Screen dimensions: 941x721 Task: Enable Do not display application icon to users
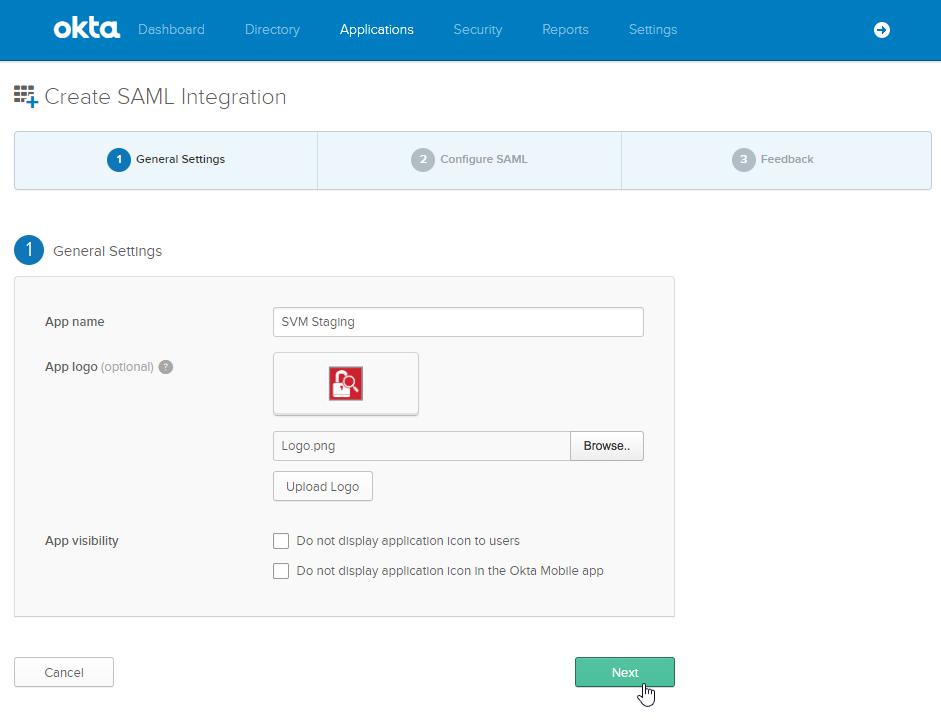pyautogui.click(x=281, y=541)
